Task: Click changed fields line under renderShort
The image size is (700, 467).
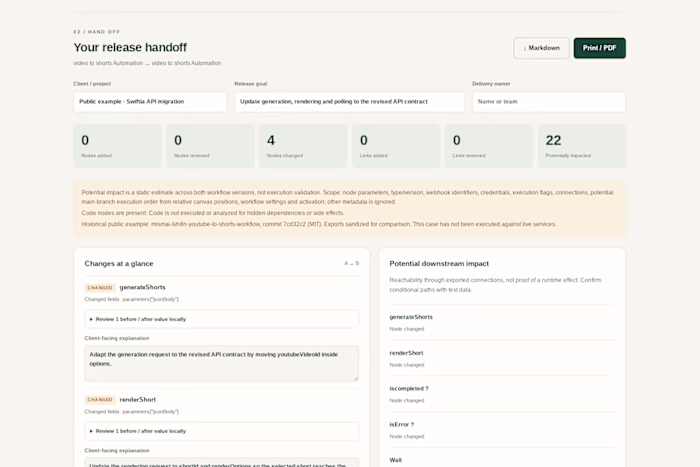Action: [x=132, y=411]
